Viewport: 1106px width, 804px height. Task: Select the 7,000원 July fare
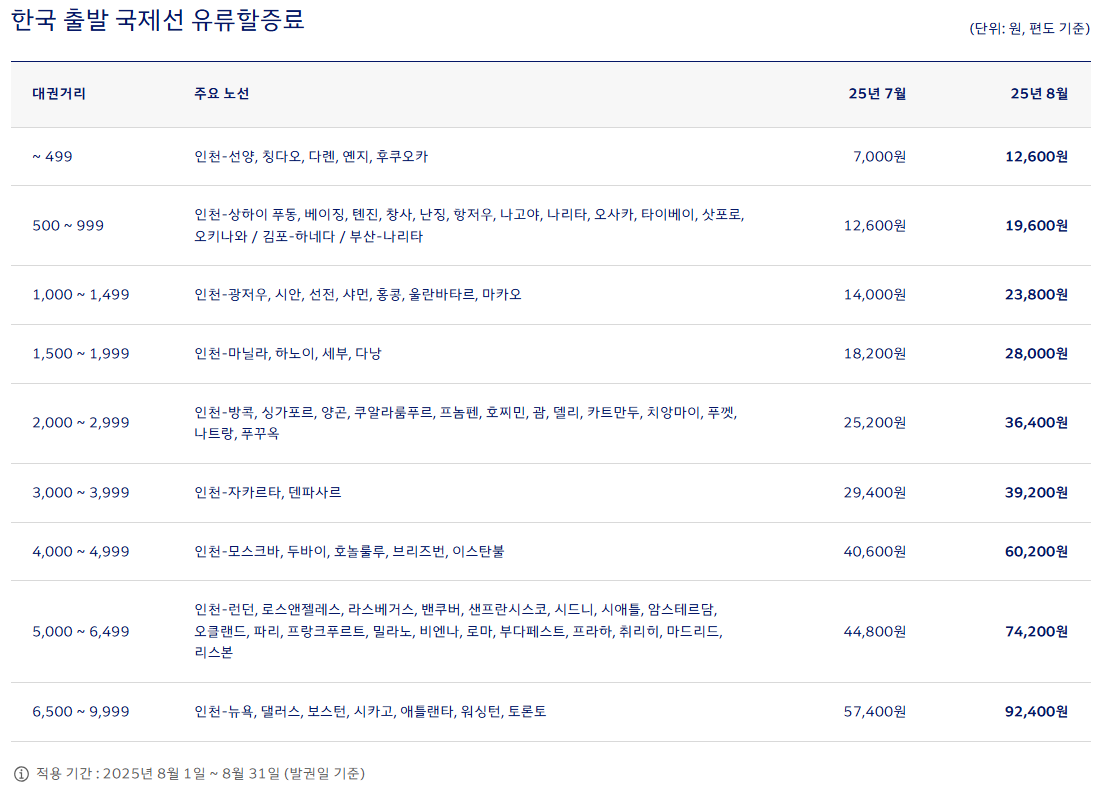pos(879,157)
